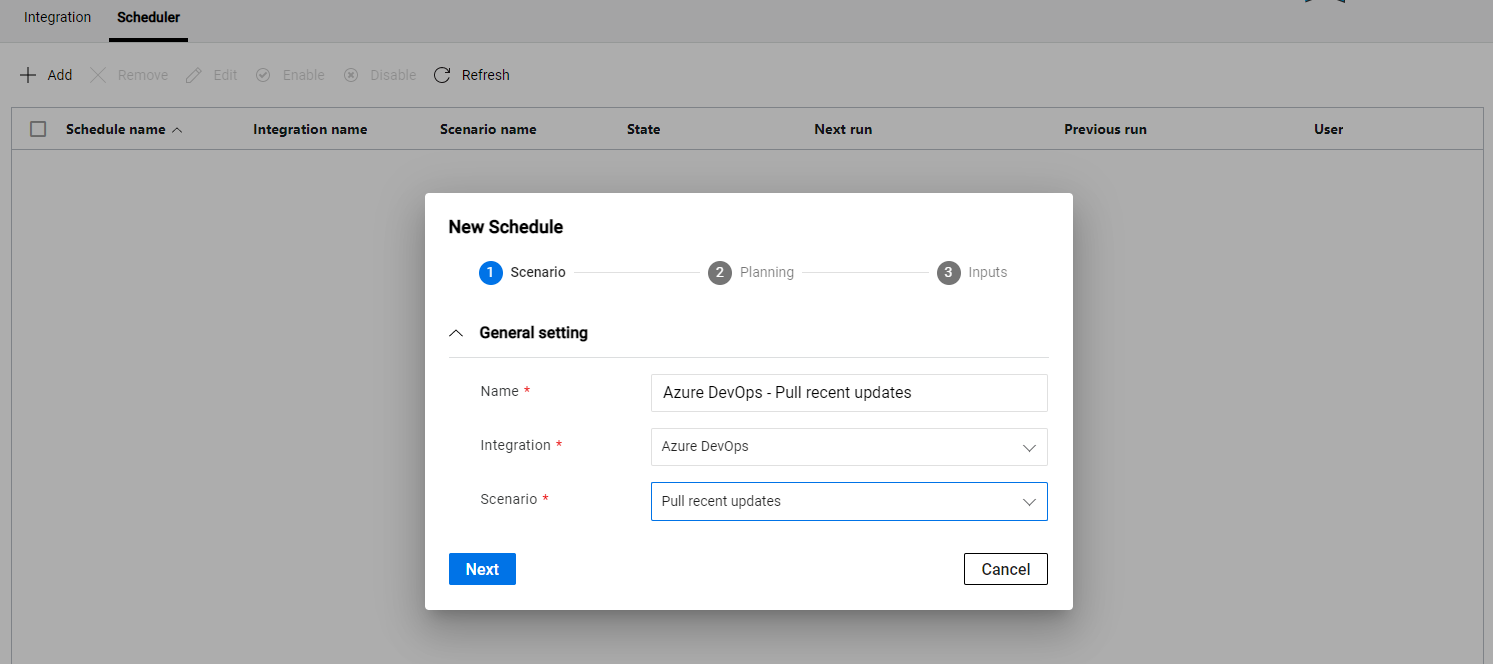
Task: Click the Name input field
Action: (x=848, y=392)
